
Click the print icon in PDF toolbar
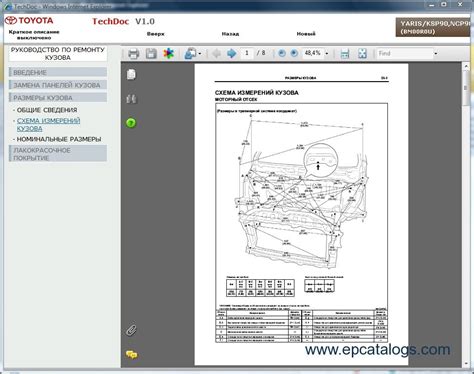[x=133, y=54]
